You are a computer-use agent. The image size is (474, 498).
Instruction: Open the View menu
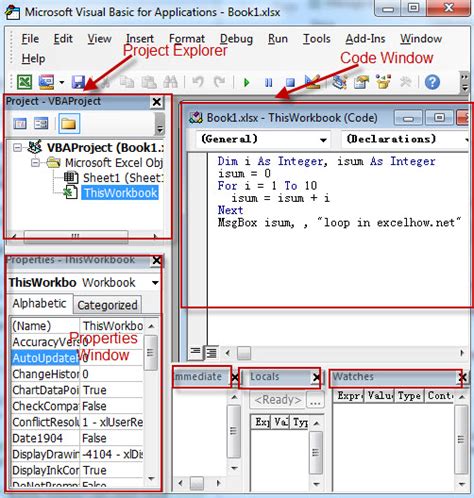click(99, 39)
